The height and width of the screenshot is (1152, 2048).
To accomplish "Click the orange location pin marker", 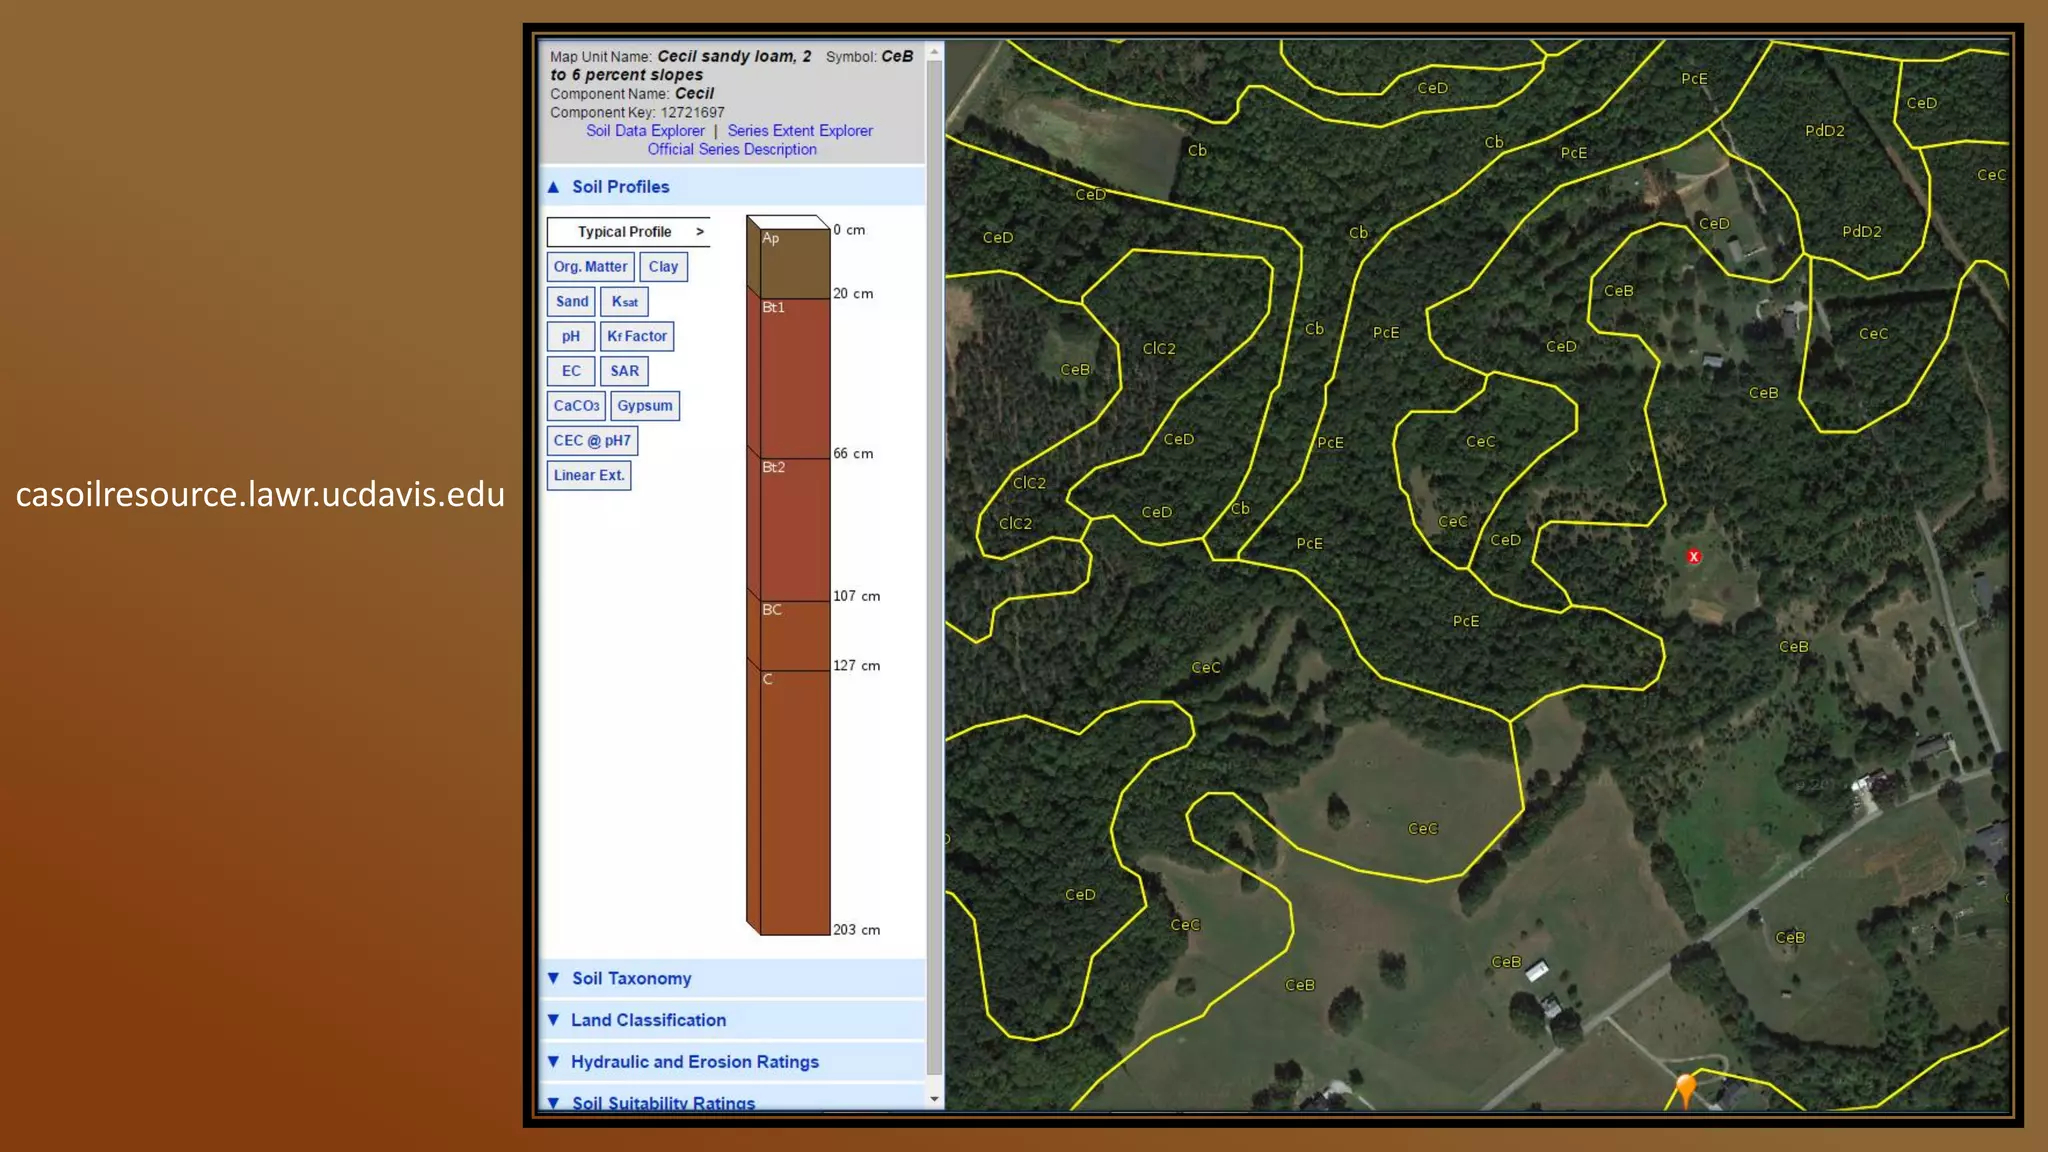I will pos(1686,1086).
